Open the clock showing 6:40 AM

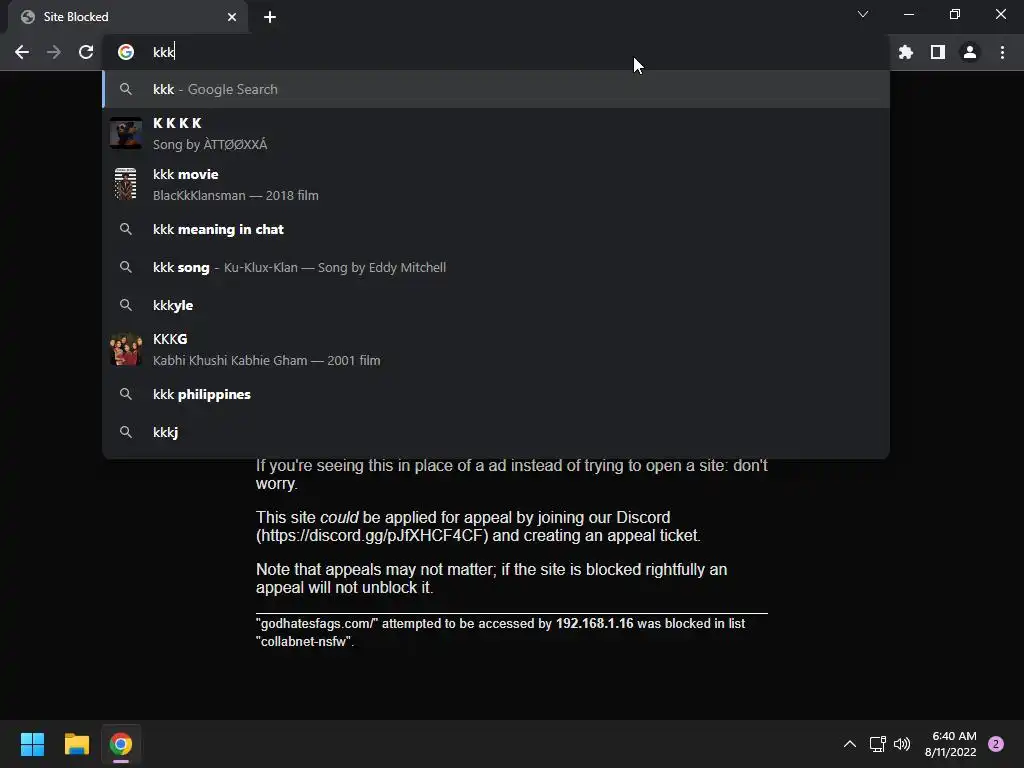[951, 744]
